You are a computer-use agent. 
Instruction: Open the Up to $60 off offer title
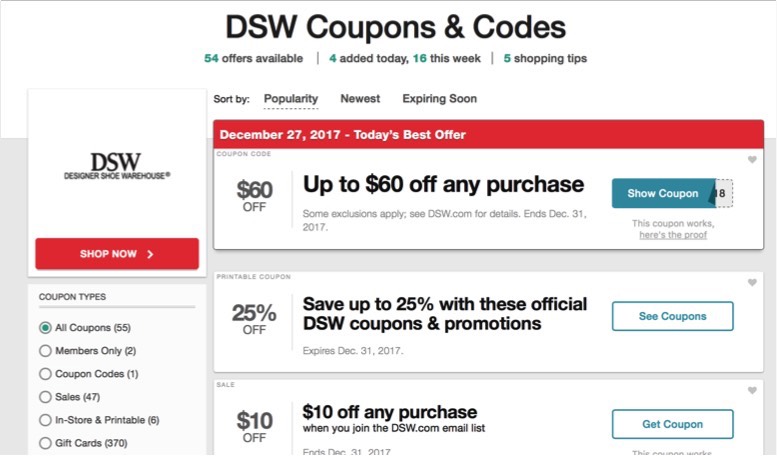[444, 184]
